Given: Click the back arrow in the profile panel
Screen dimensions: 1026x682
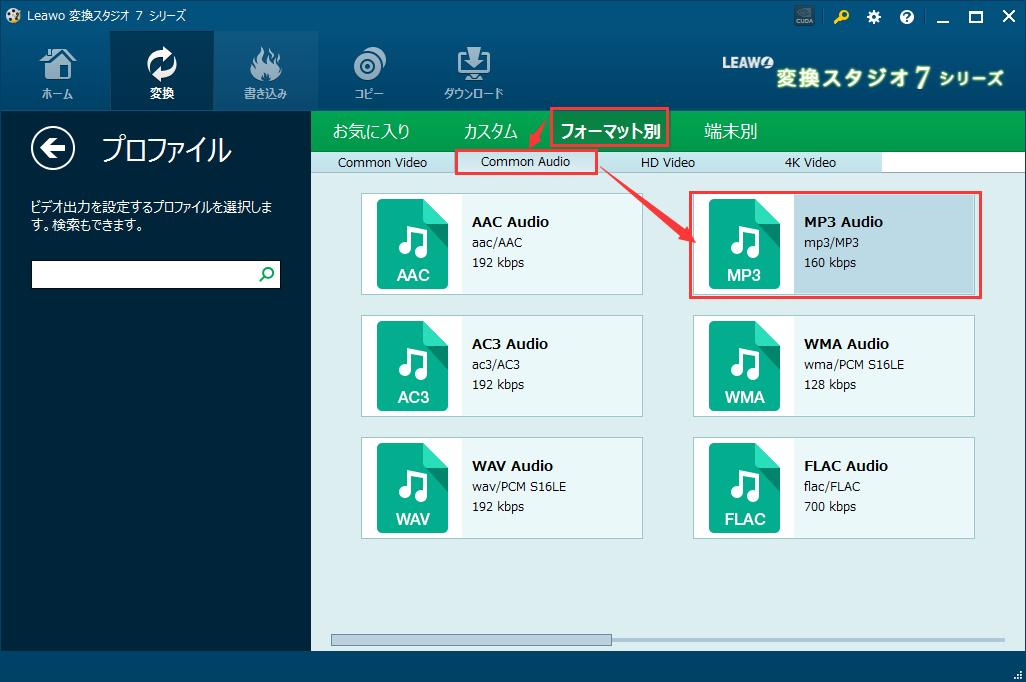Looking at the screenshot, I should [x=52, y=148].
